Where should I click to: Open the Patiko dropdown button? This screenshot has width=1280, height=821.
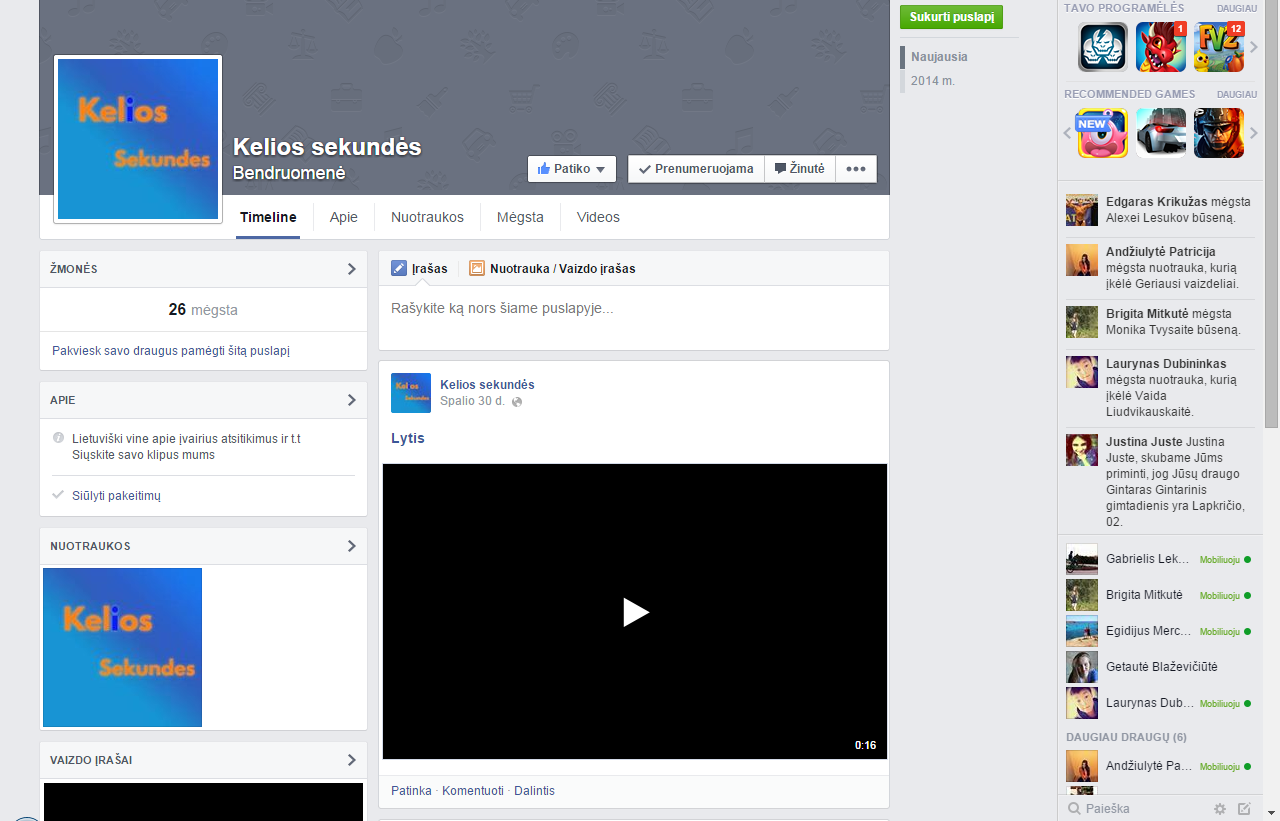point(572,169)
